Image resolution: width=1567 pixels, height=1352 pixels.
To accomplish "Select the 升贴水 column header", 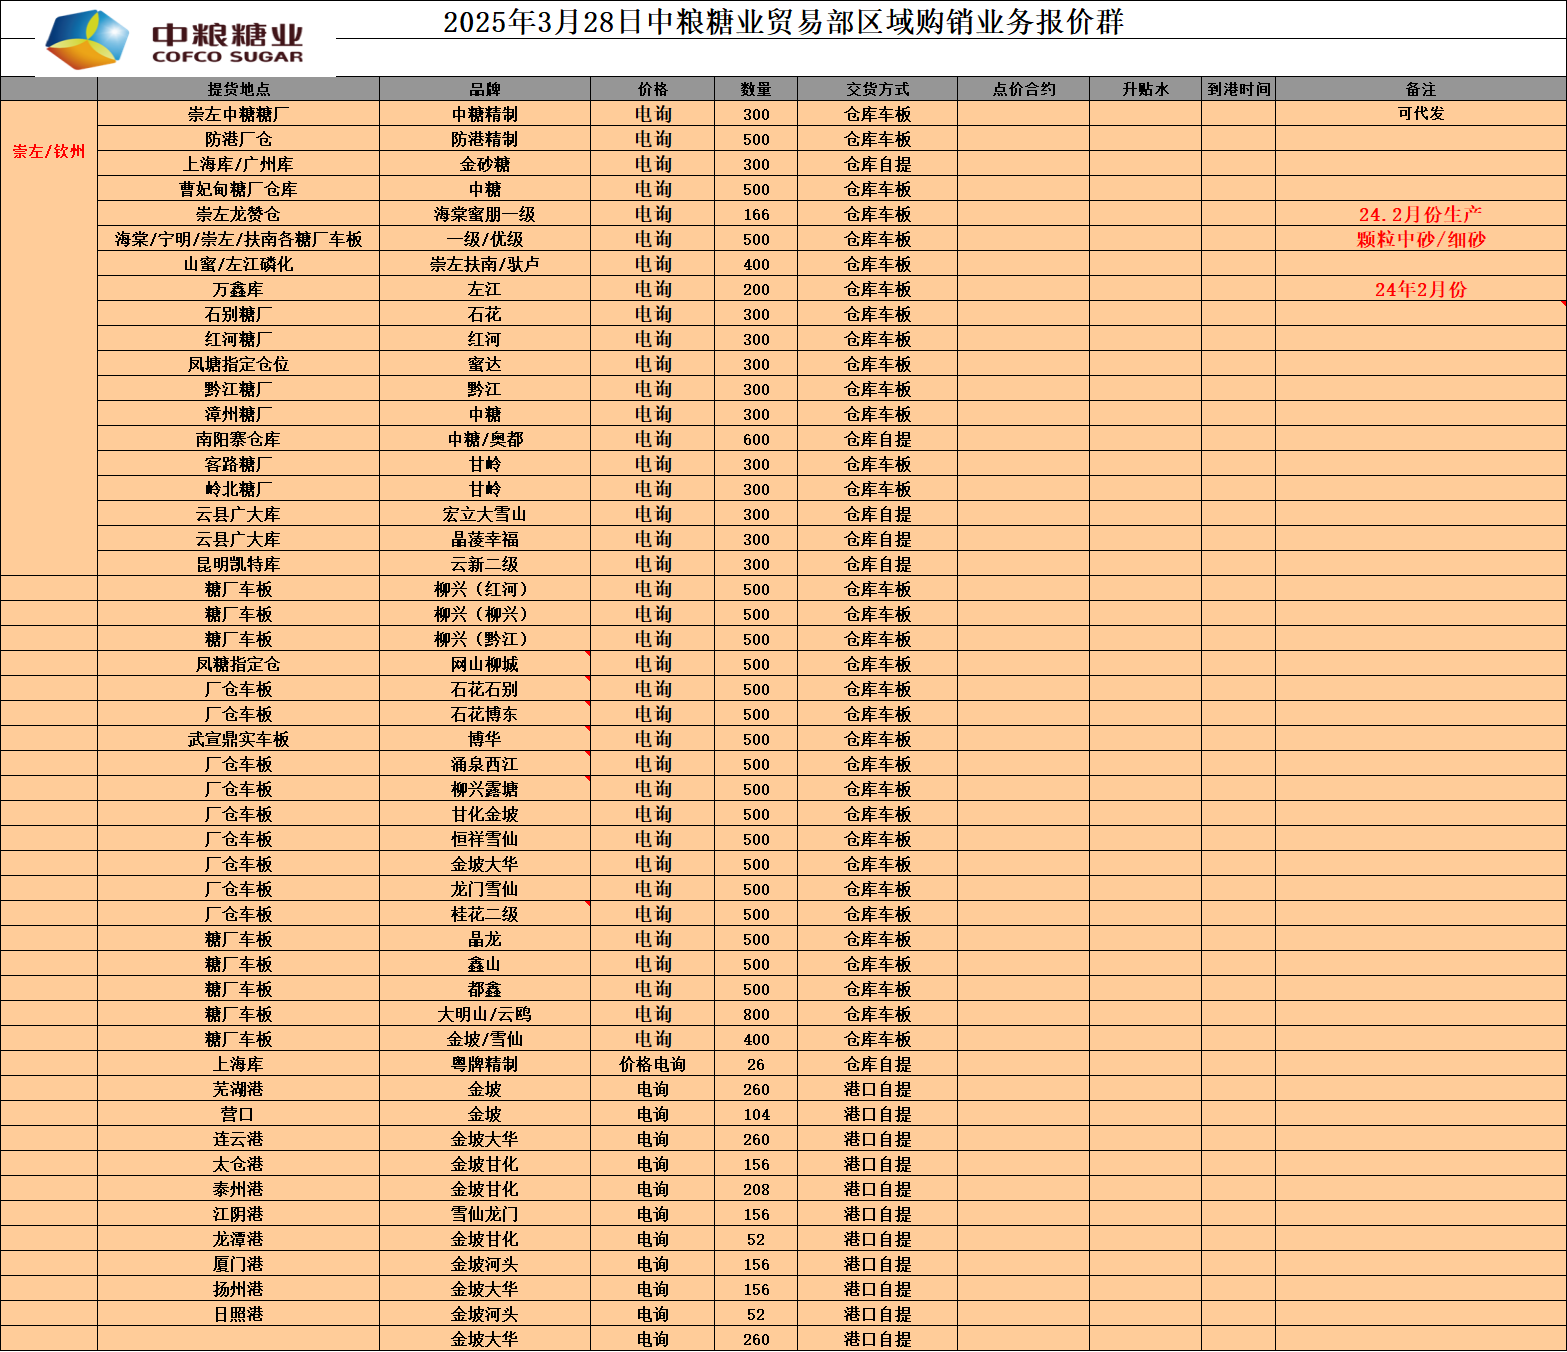I will pos(1145,89).
